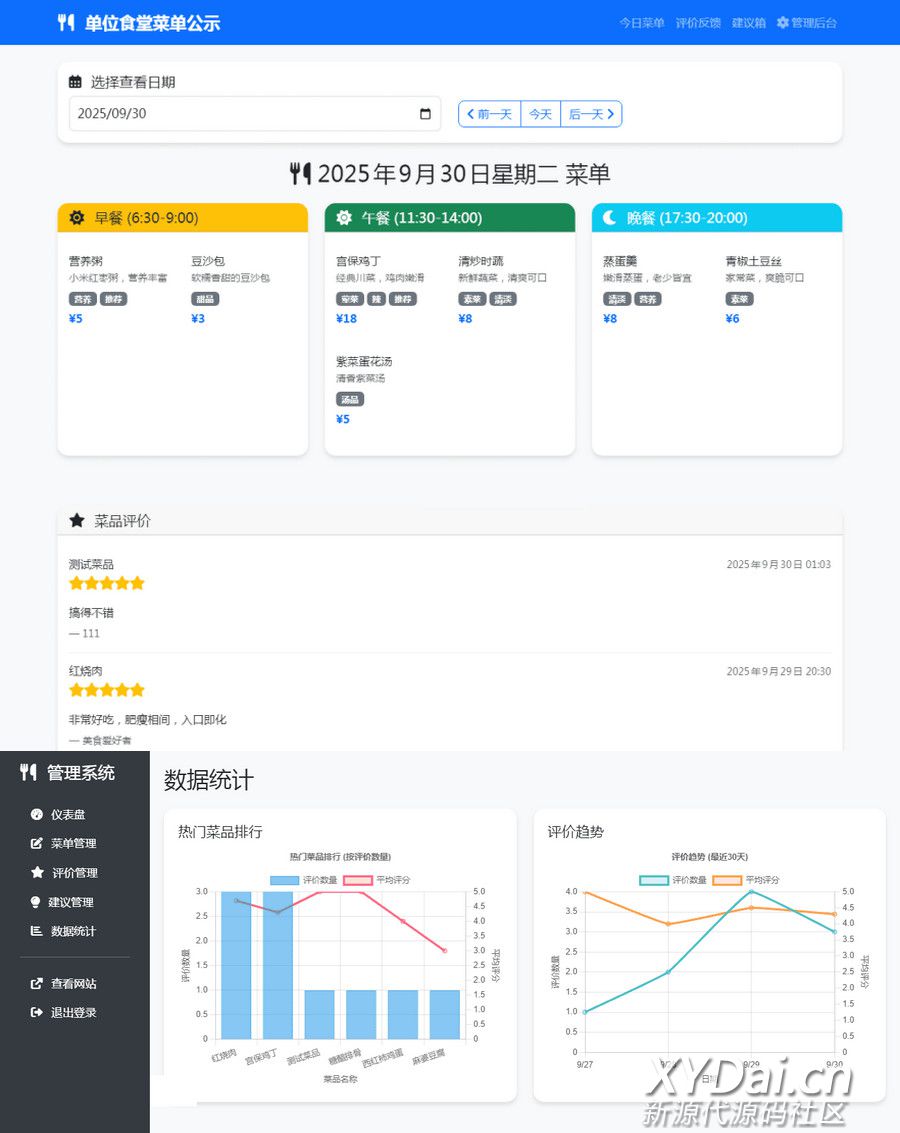Click the 建议管理 lightbulb icon in sidebar
This screenshot has height=1133, width=900.
(x=37, y=902)
